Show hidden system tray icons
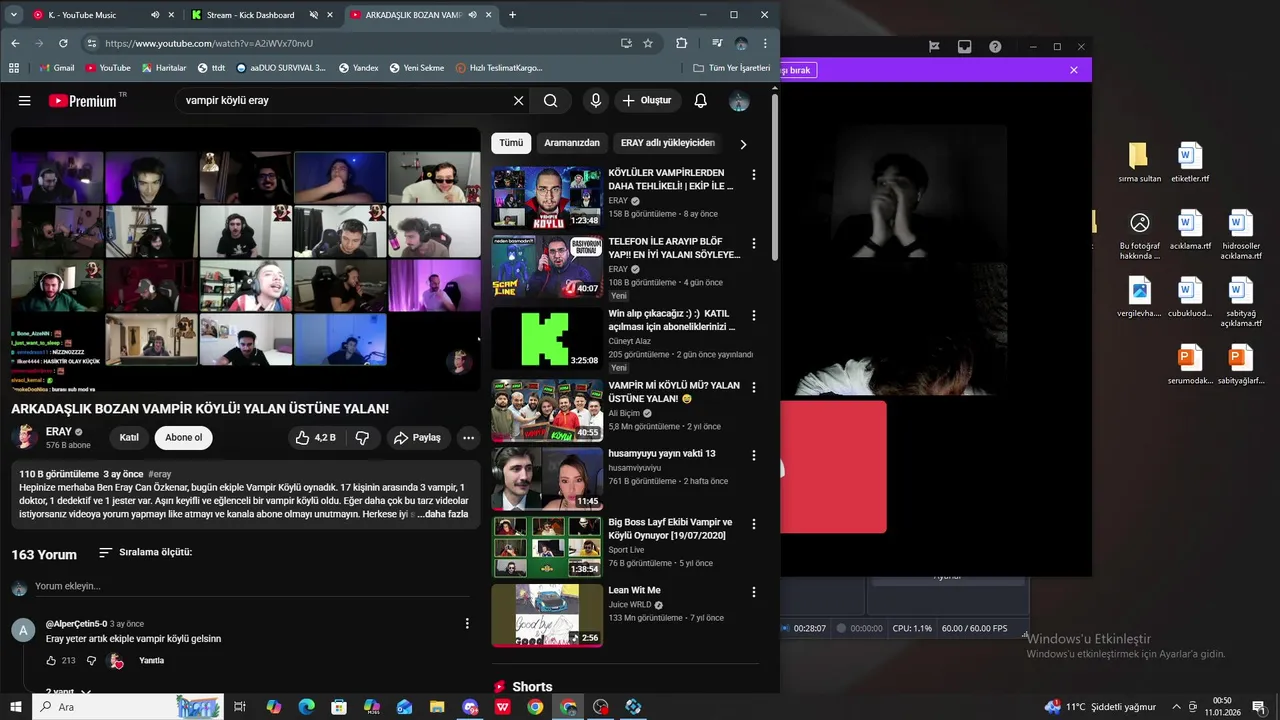The width and height of the screenshot is (1280, 720). tap(1176, 707)
